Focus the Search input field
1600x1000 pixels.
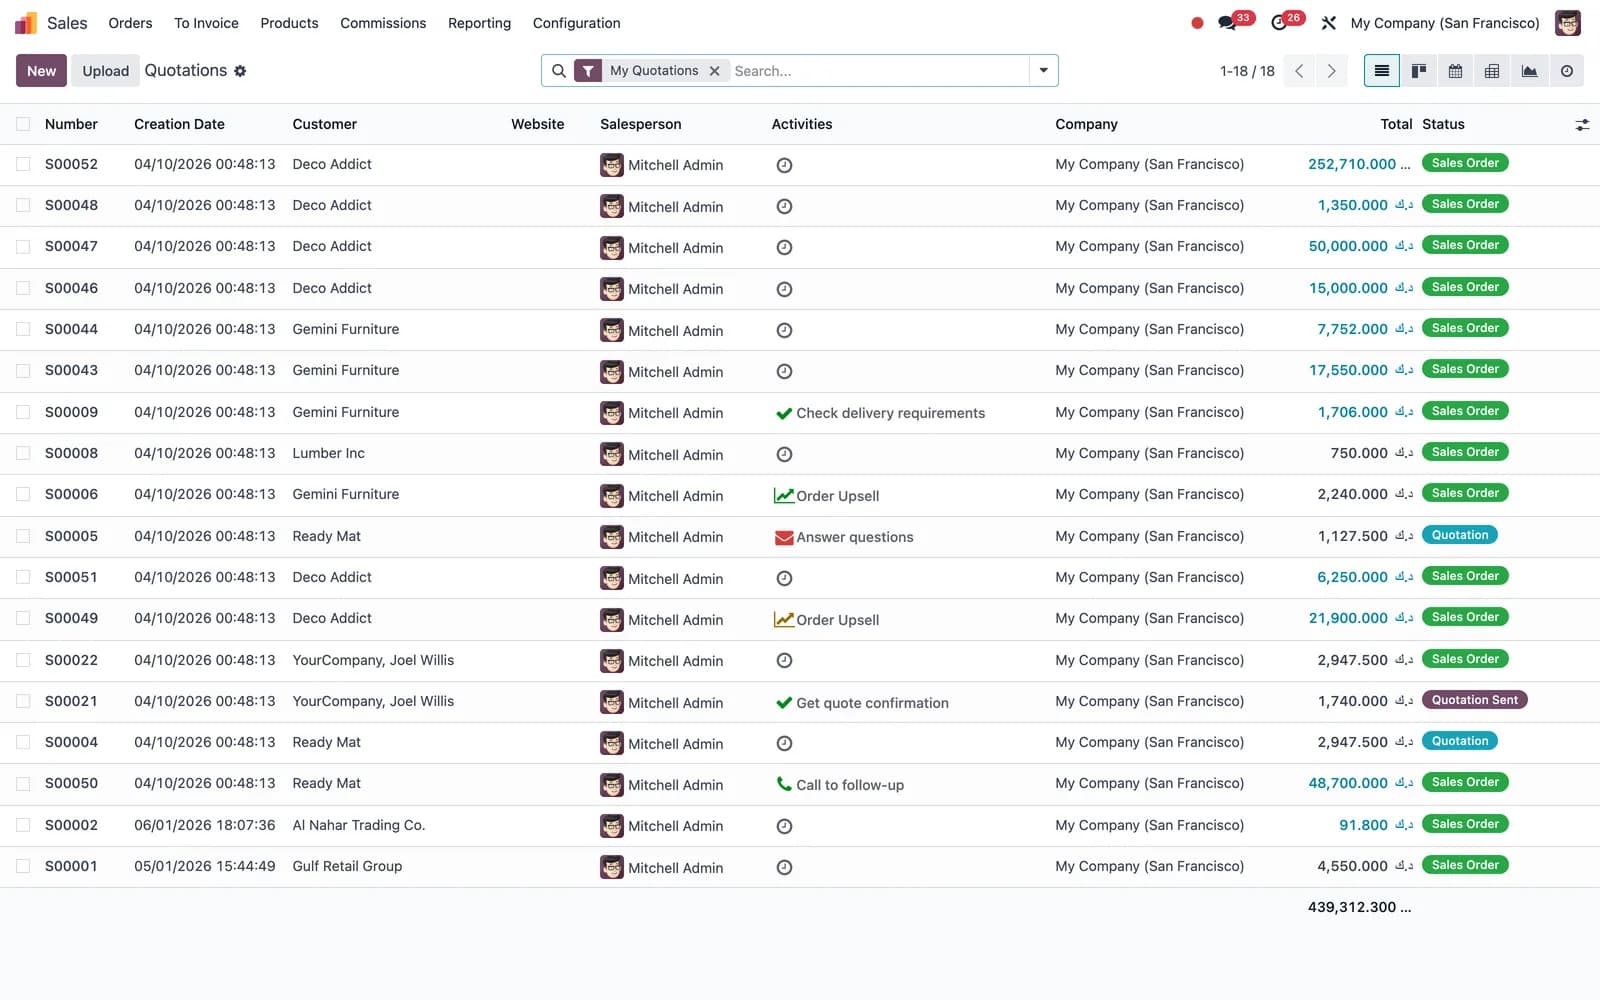tap(878, 71)
